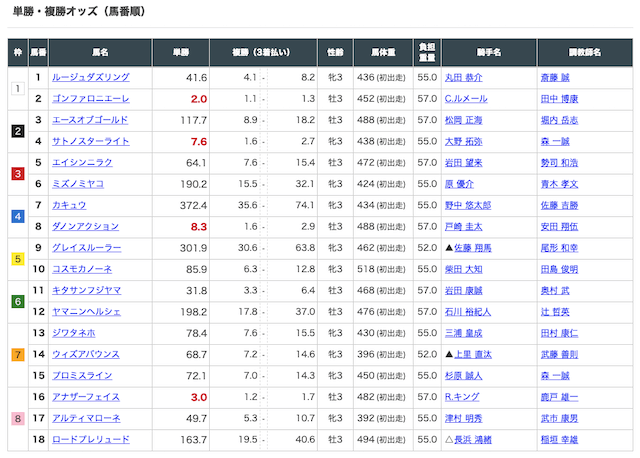640x458 pixels.
Task: Click the orange frame number 7 badge
Action: point(17,354)
